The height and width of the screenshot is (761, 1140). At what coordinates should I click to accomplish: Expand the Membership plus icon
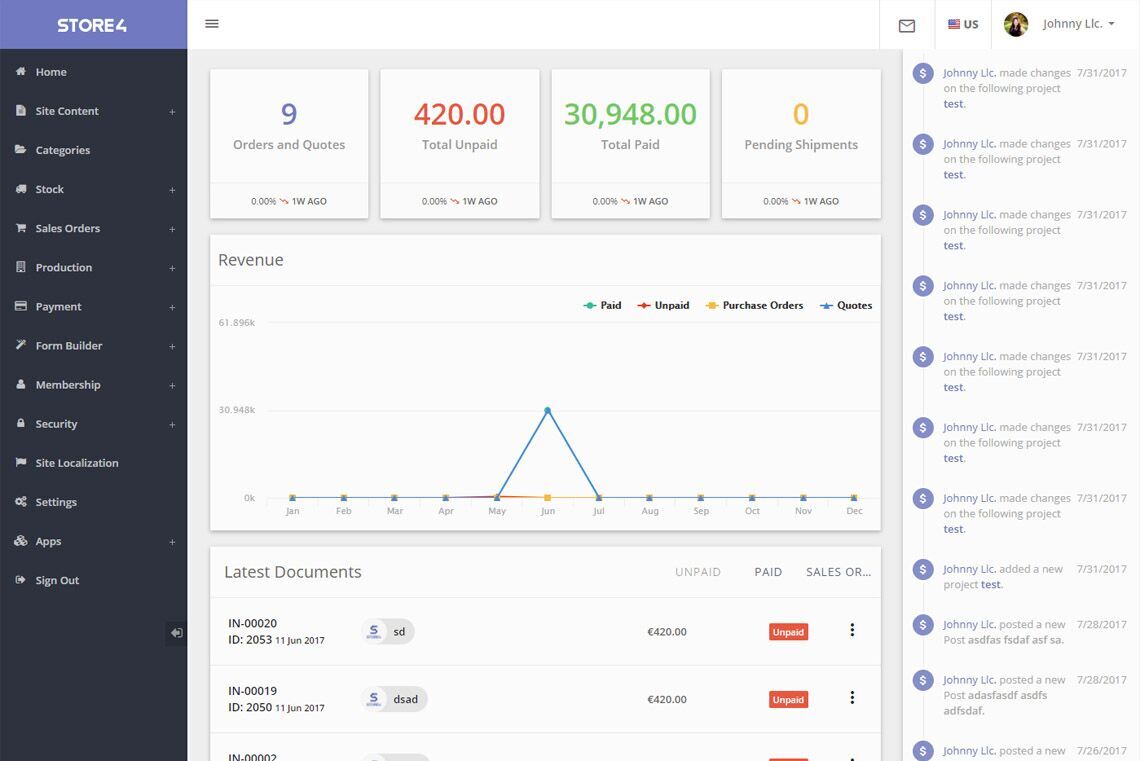pos(172,386)
